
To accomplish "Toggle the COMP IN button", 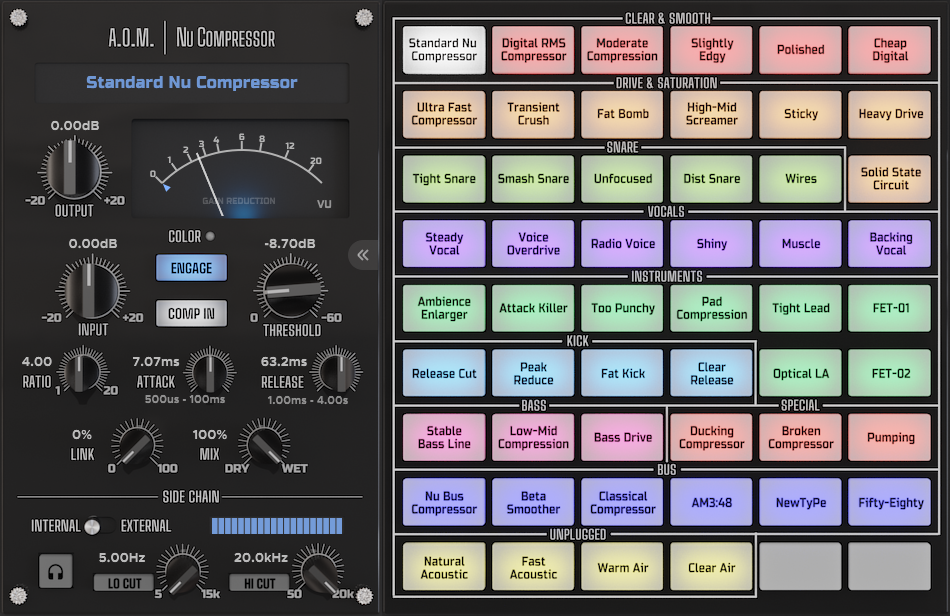I will [191, 313].
